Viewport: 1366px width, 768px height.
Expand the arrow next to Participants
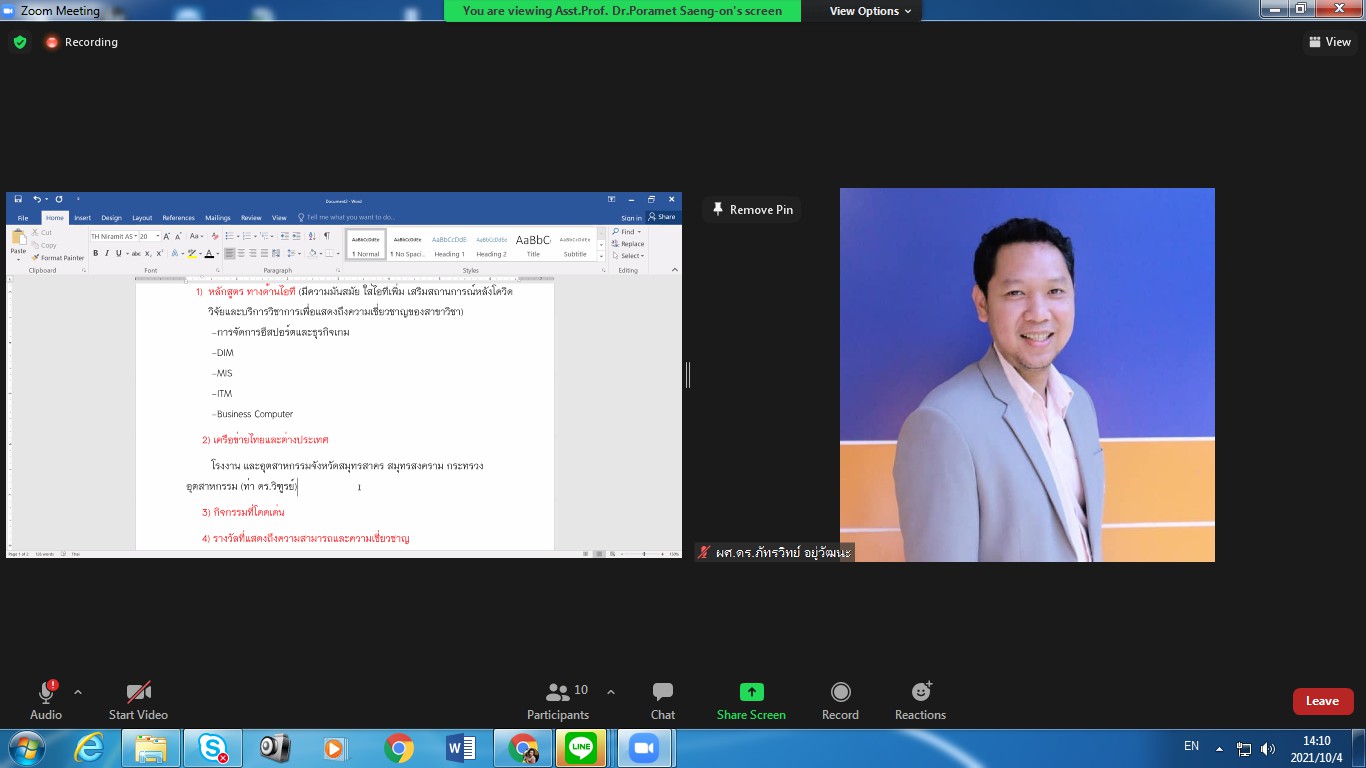pyautogui.click(x=611, y=692)
